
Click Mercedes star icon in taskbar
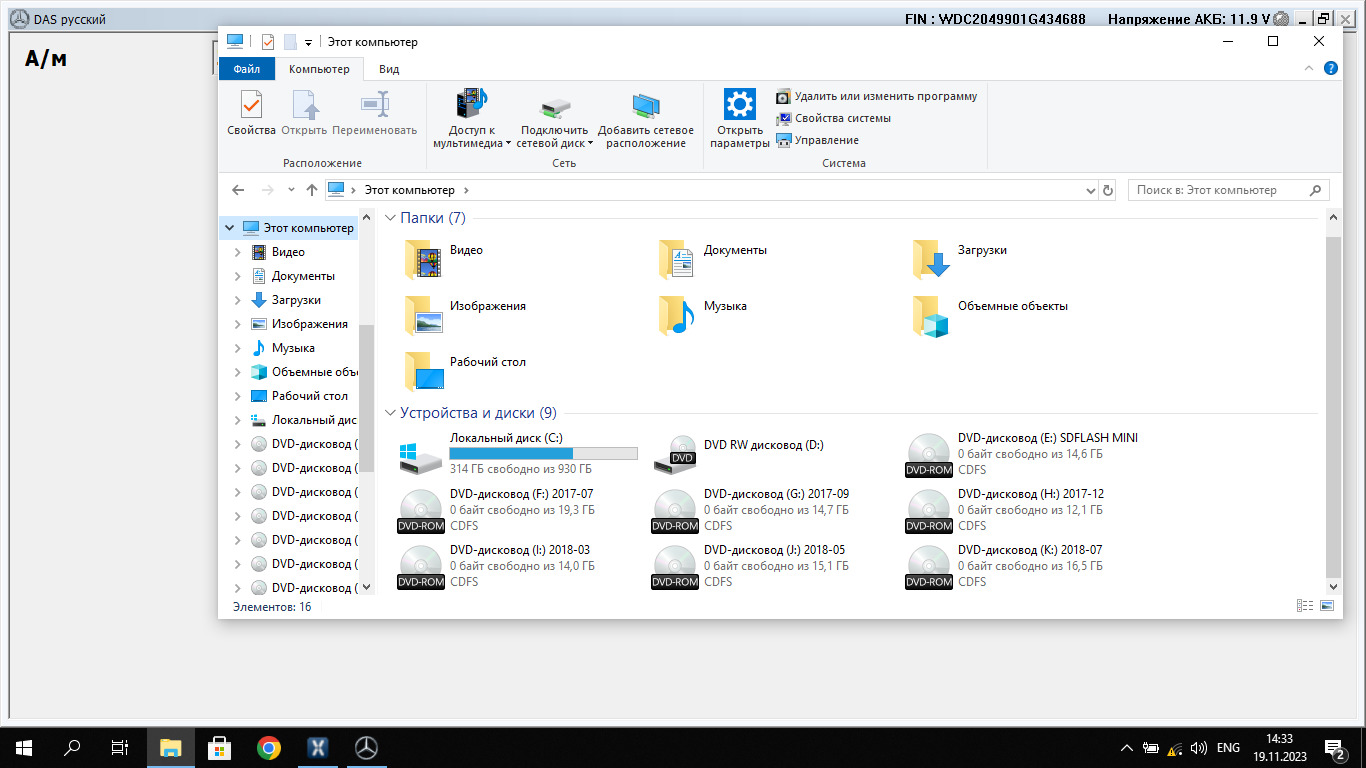367,747
